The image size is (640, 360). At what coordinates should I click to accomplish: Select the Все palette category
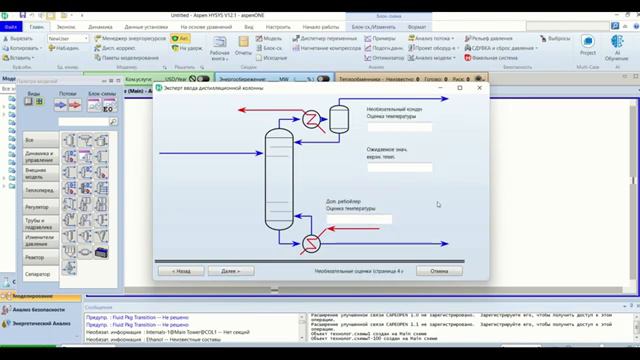pyautogui.click(x=41, y=140)
